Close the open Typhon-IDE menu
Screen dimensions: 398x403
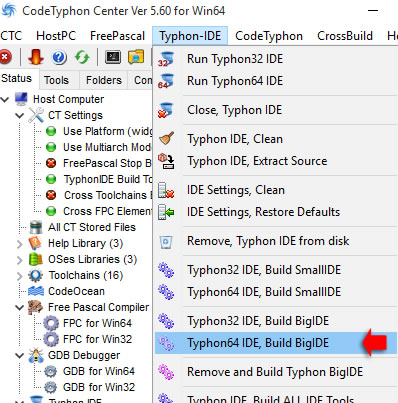click(x=190, y=36)
